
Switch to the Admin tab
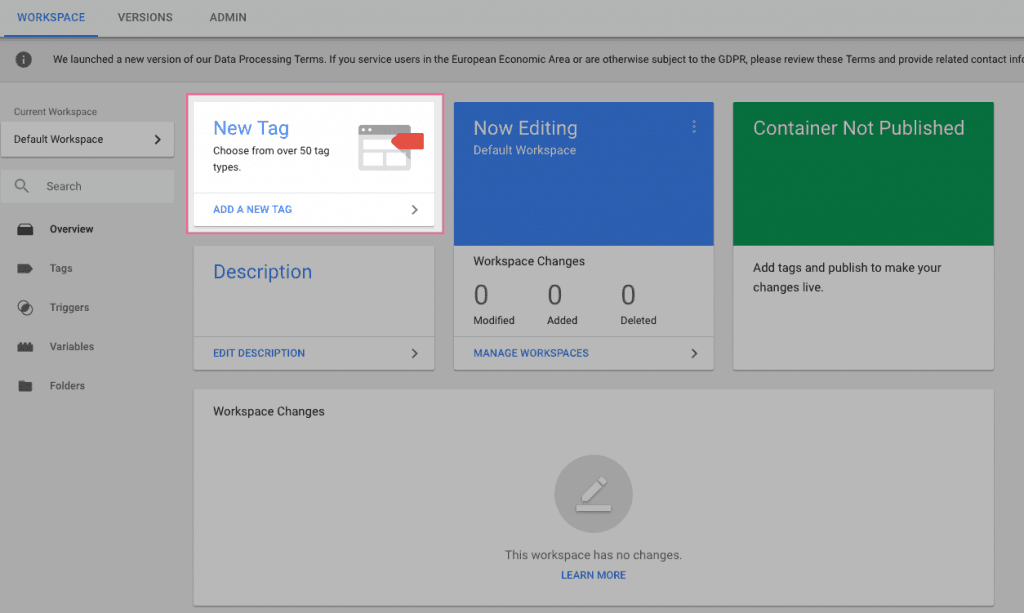[x=228, y=18]
